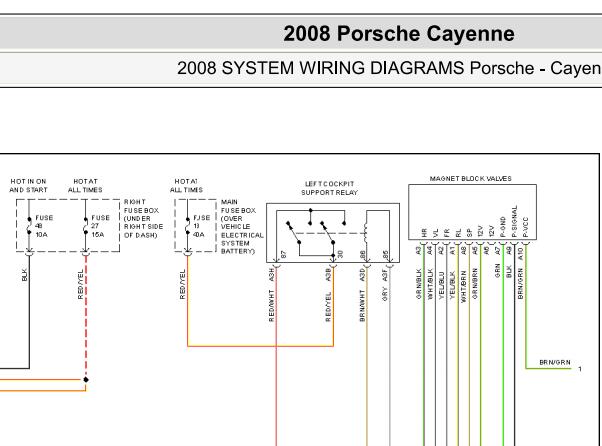Image resolution: width=602 pixels, height=446 pixels.
Task: Click the 'MAIN FUSE BOX' description text
Action: click(x=242, y=226)
